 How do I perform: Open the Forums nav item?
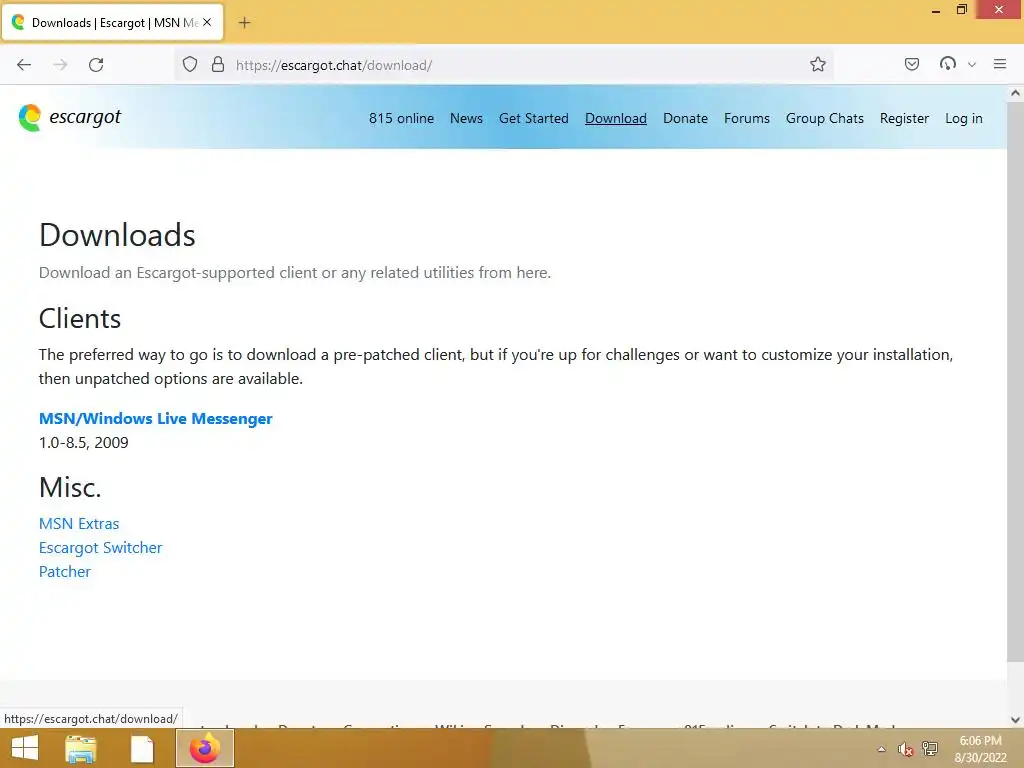click(x=746, y=118)
